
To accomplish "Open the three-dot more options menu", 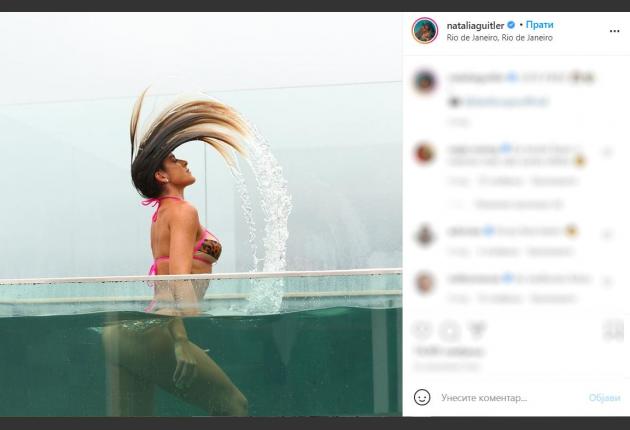I will tap(614, 31).
